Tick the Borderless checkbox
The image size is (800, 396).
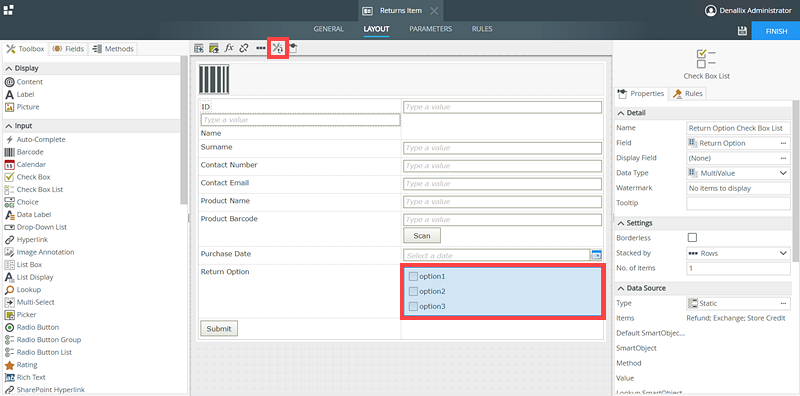point(692,238)
